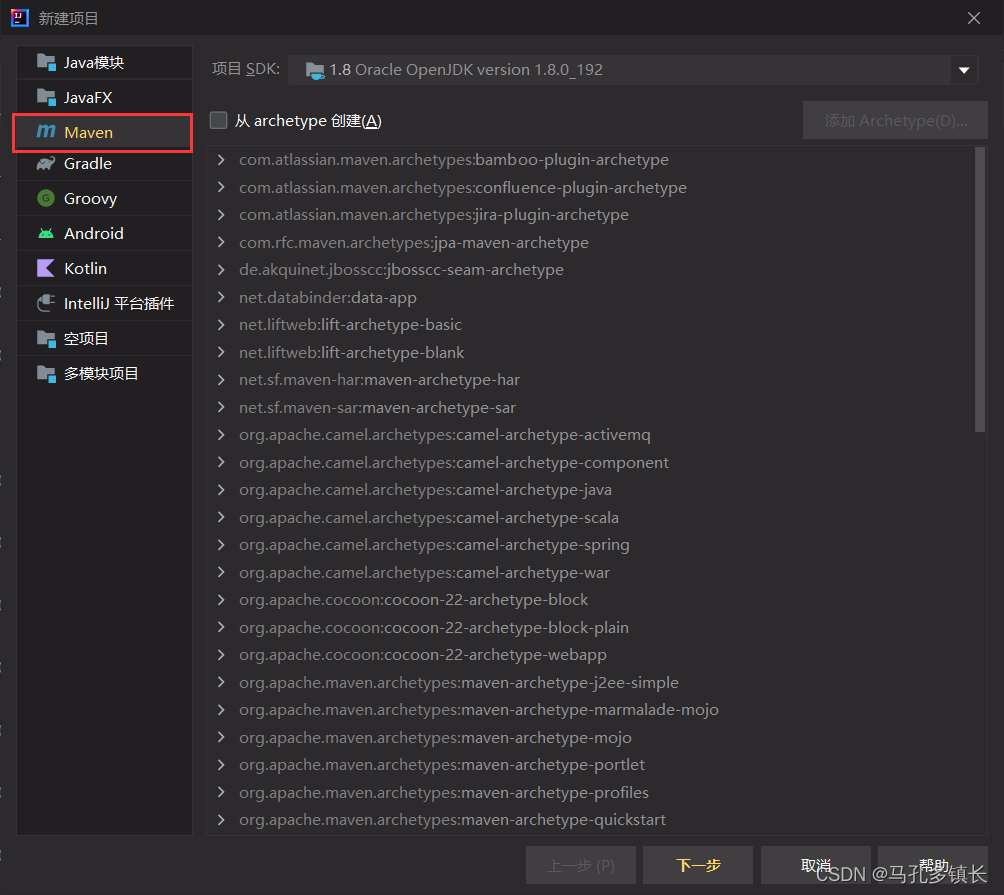This screenshot has height=895, width=1004.
Task: Select IntelliJ 平台插件 project type
Action: pos(104,303)
